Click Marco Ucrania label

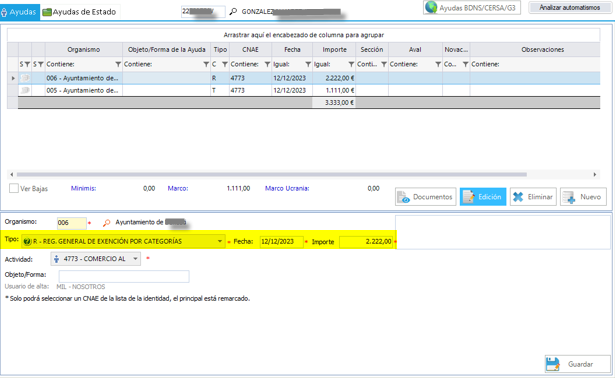287,188
